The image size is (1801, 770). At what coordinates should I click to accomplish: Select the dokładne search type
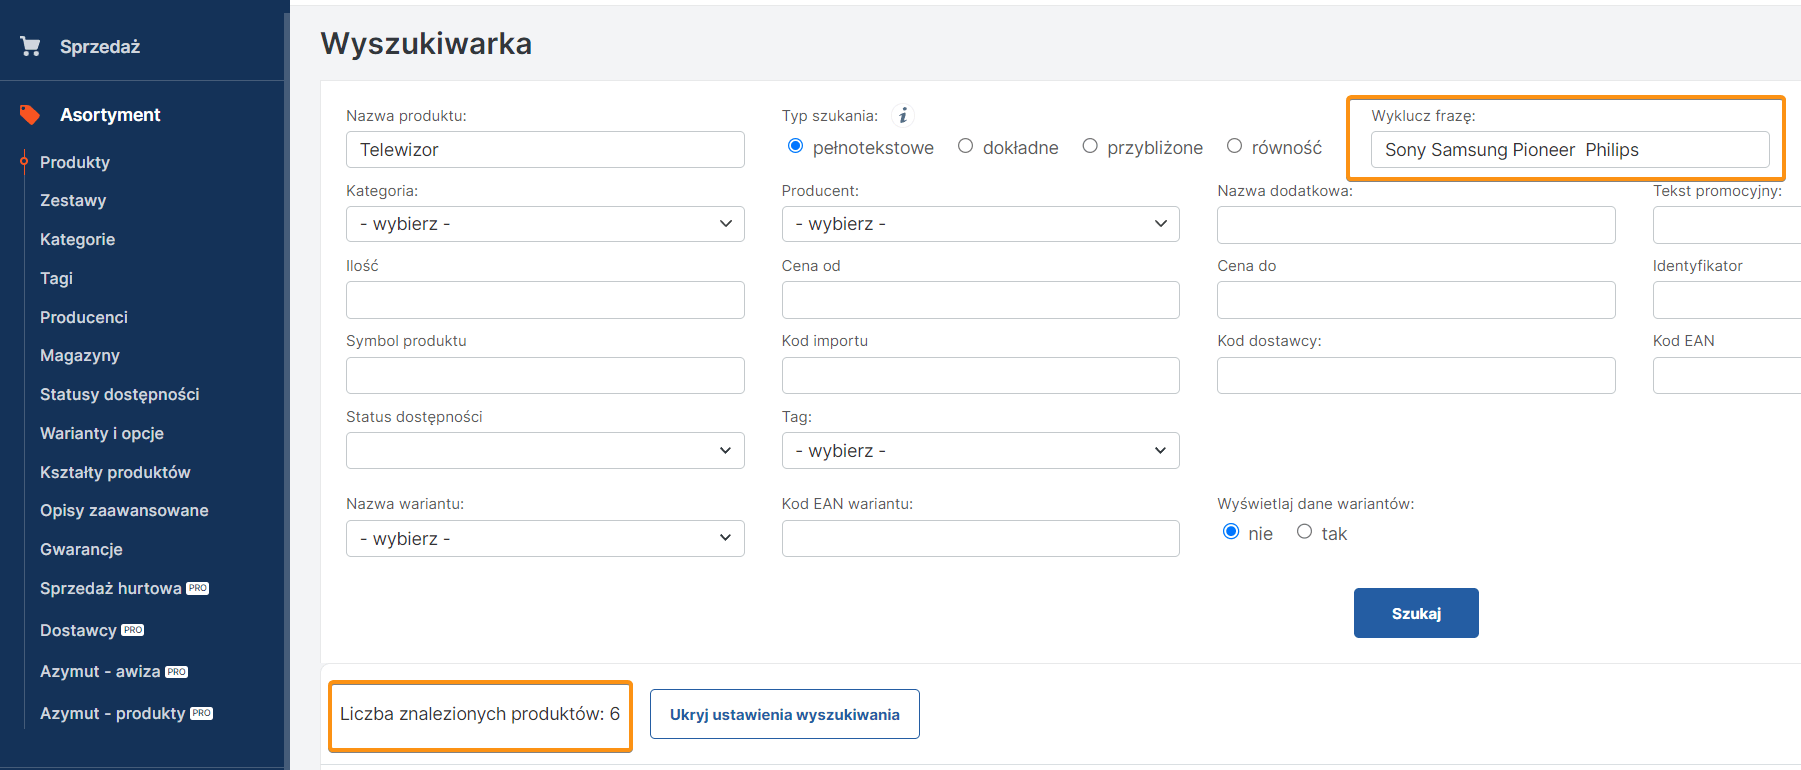click(x=965, y=147)
